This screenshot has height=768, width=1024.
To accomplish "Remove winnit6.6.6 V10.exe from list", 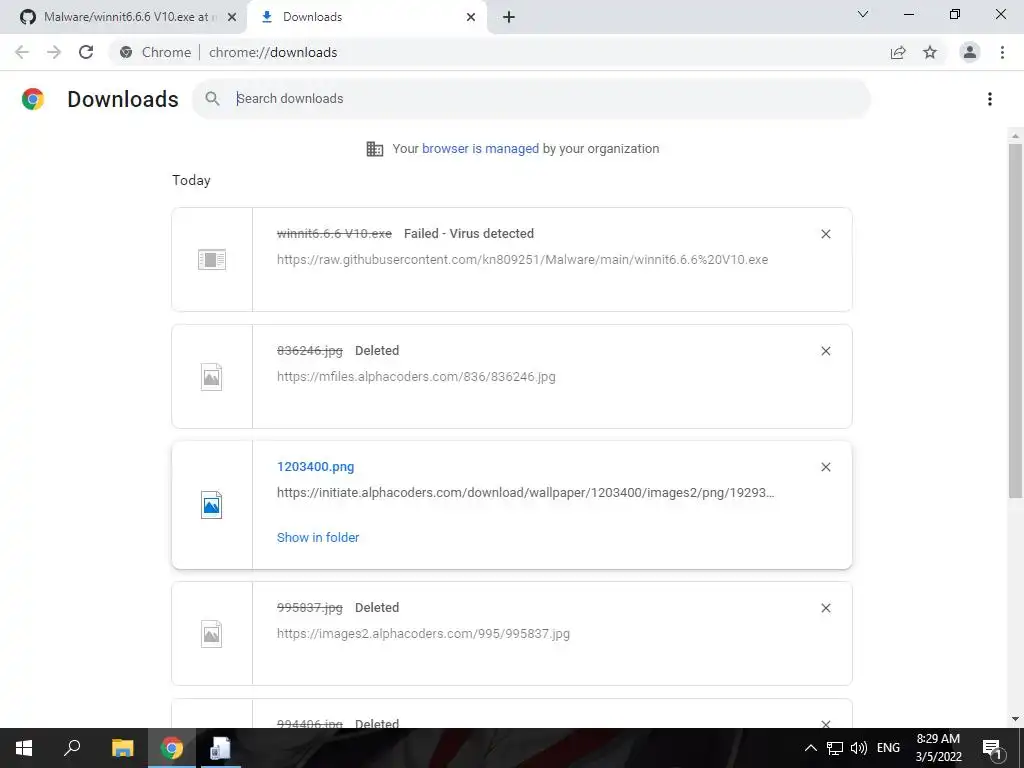I will (826, 234).
